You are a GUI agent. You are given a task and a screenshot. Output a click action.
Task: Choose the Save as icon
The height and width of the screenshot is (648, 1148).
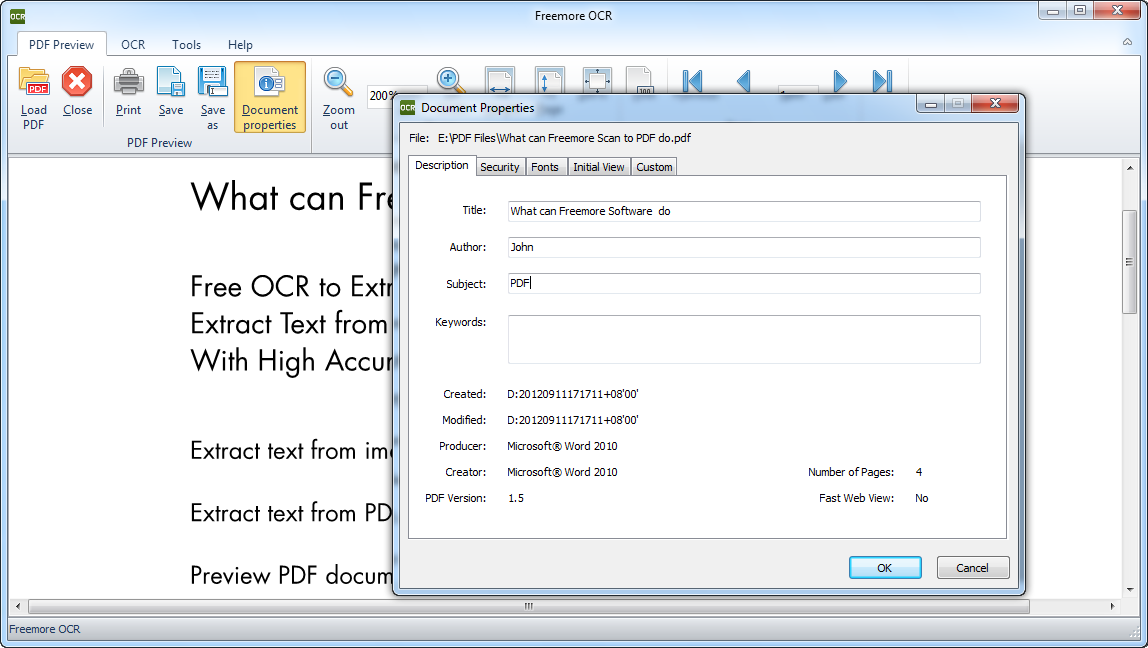pos(212,81)
